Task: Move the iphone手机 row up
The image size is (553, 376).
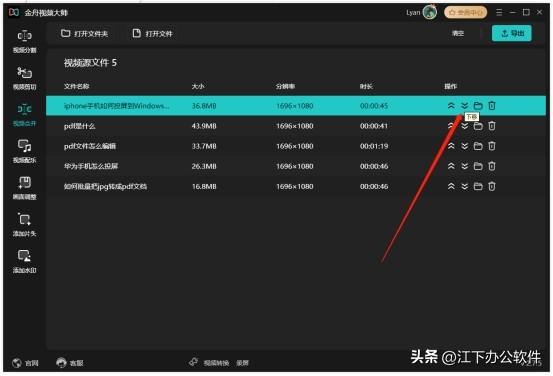Action: pyautogui.click(x=451, y=105)
